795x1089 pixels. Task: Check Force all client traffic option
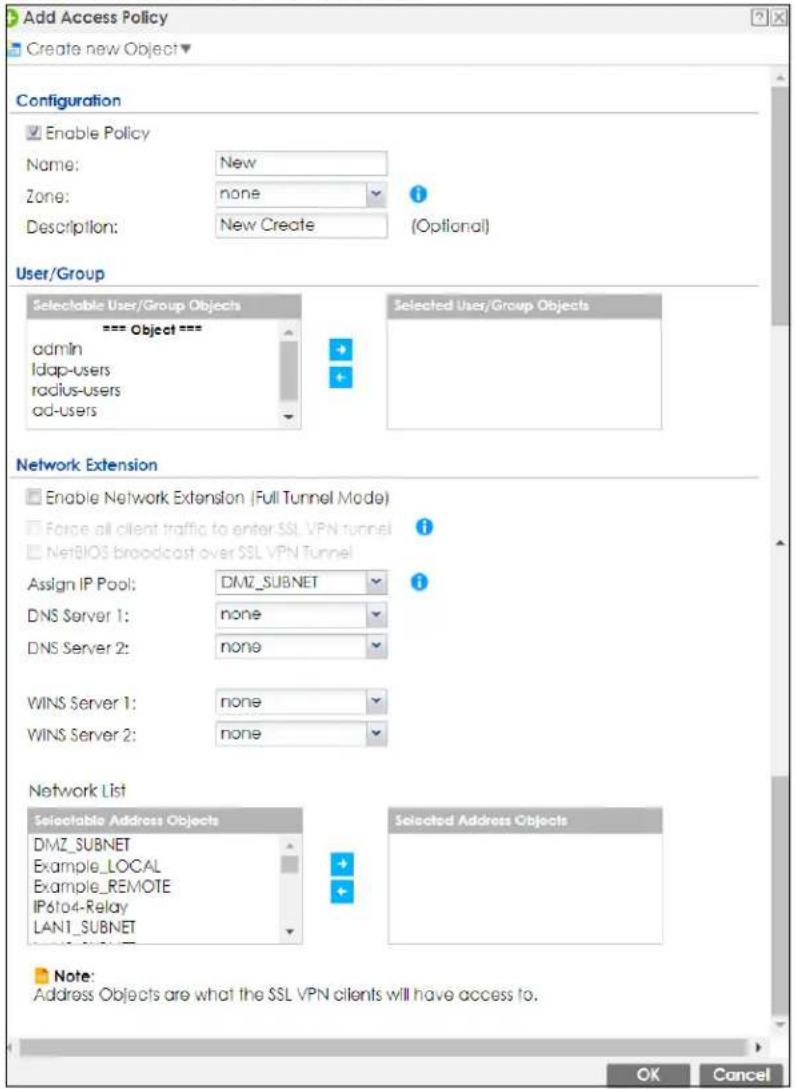(x=34, y=529)
